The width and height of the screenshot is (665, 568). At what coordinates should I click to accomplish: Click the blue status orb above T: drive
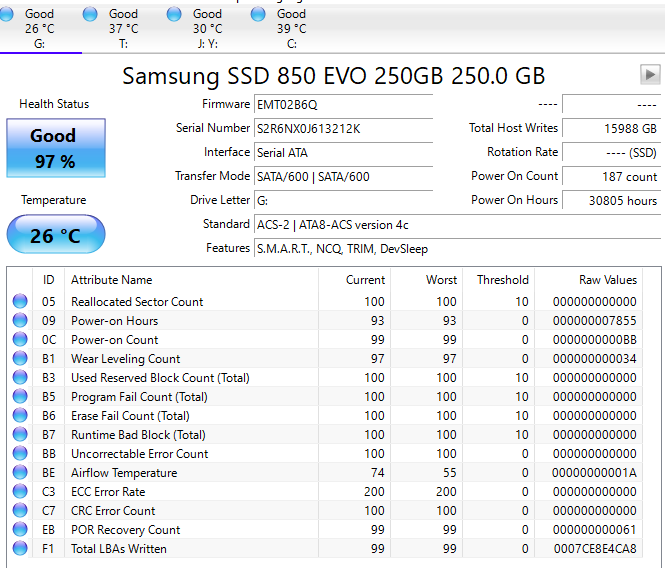tap(90, 14)
